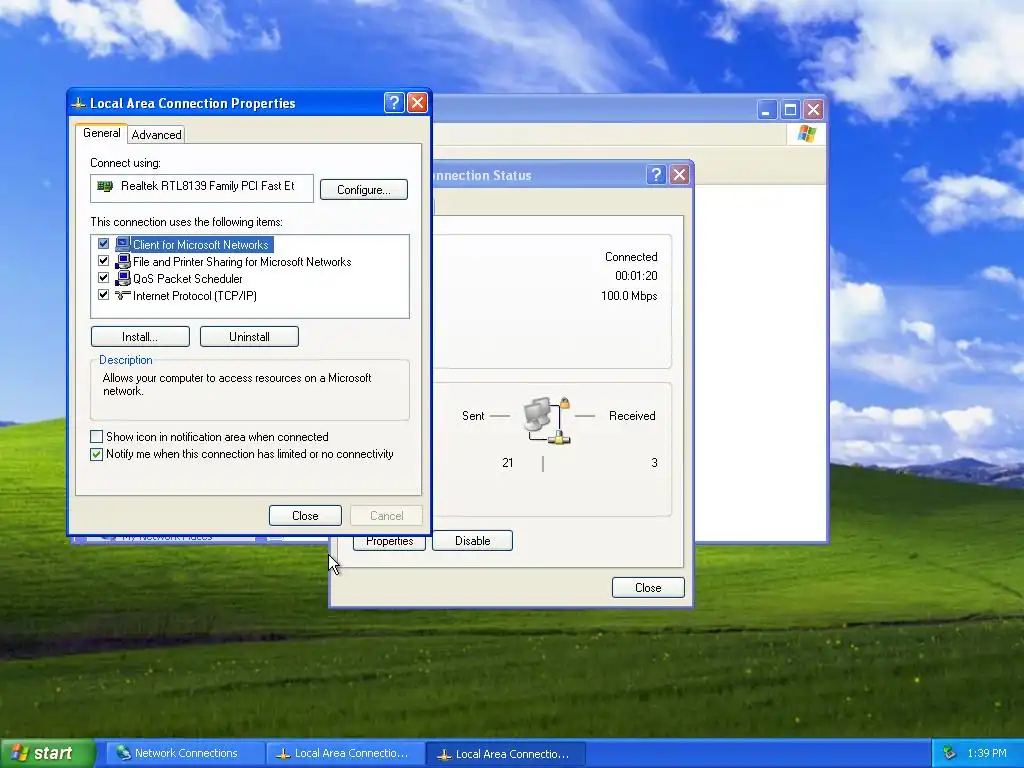Click Windows flag logo in Network Connections window
The width and height of the screenshot is (1024, 768).
click(807, 134)
